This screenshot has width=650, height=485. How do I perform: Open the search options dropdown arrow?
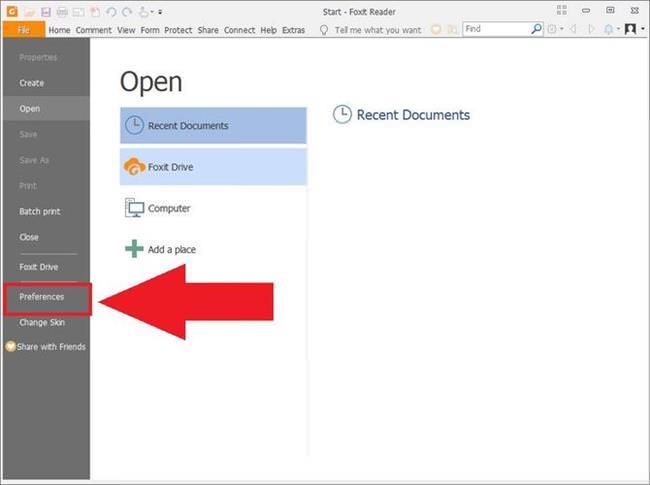click(562, 29)
